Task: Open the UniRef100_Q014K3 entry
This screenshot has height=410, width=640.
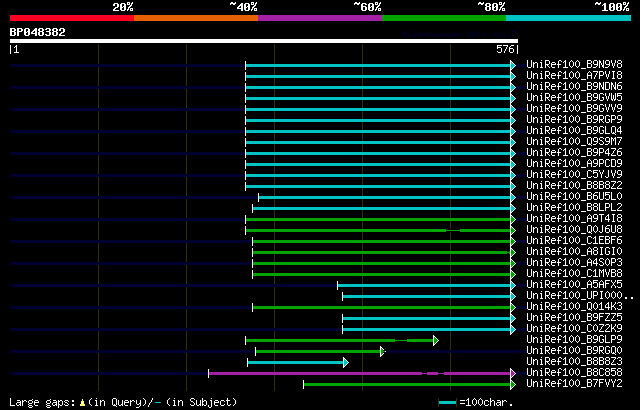Action: click(x=574, y=307)
